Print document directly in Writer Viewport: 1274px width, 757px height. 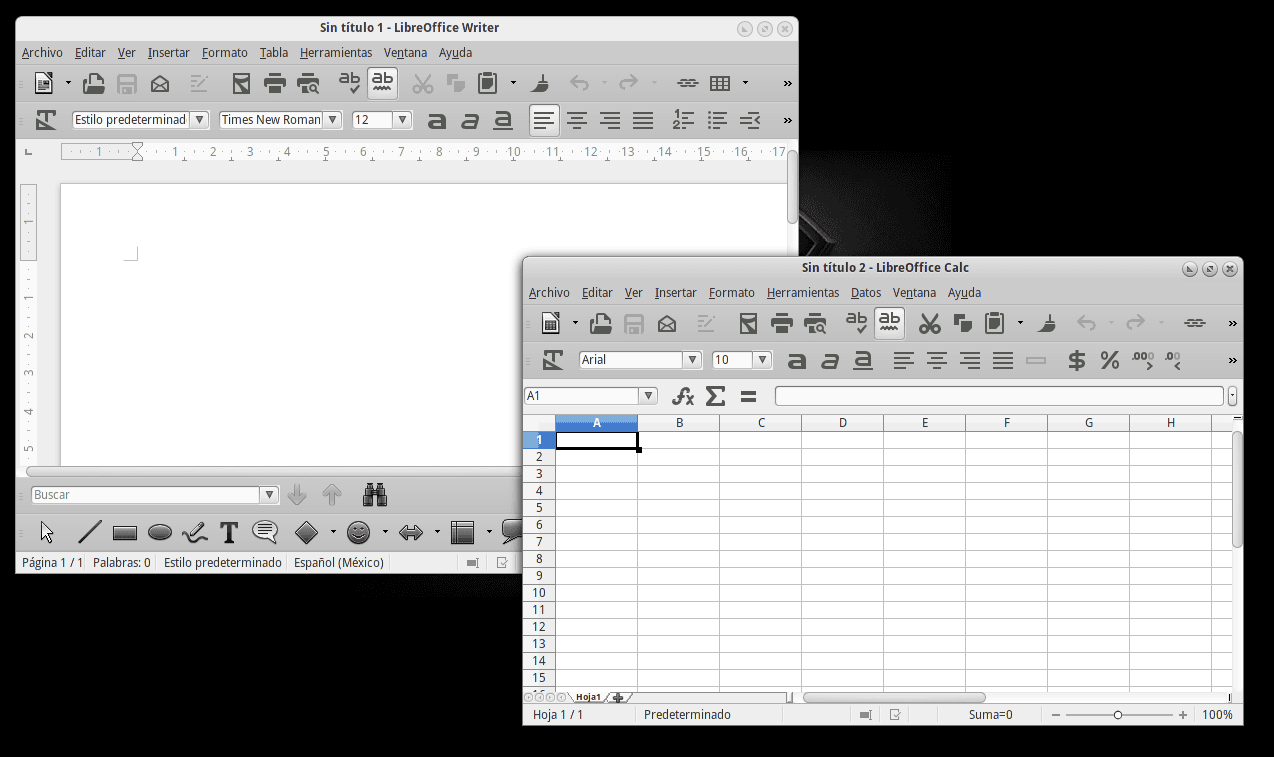tap(275, 83)
